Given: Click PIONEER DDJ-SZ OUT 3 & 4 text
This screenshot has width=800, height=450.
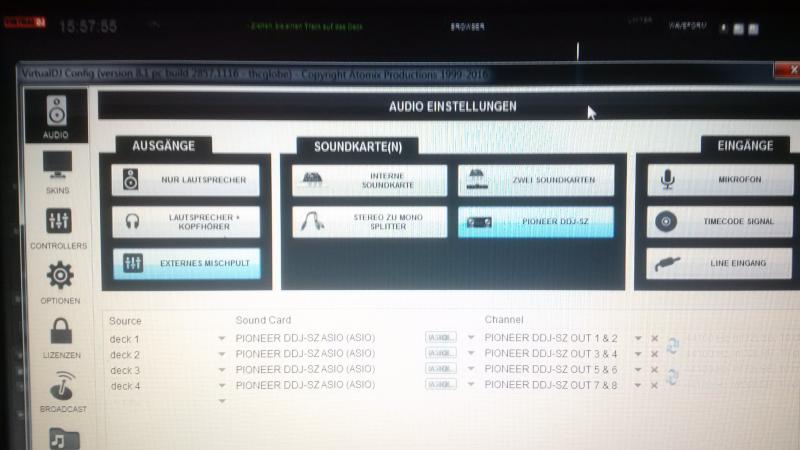Looking at the screenshot, I should (x=551, y=354).
